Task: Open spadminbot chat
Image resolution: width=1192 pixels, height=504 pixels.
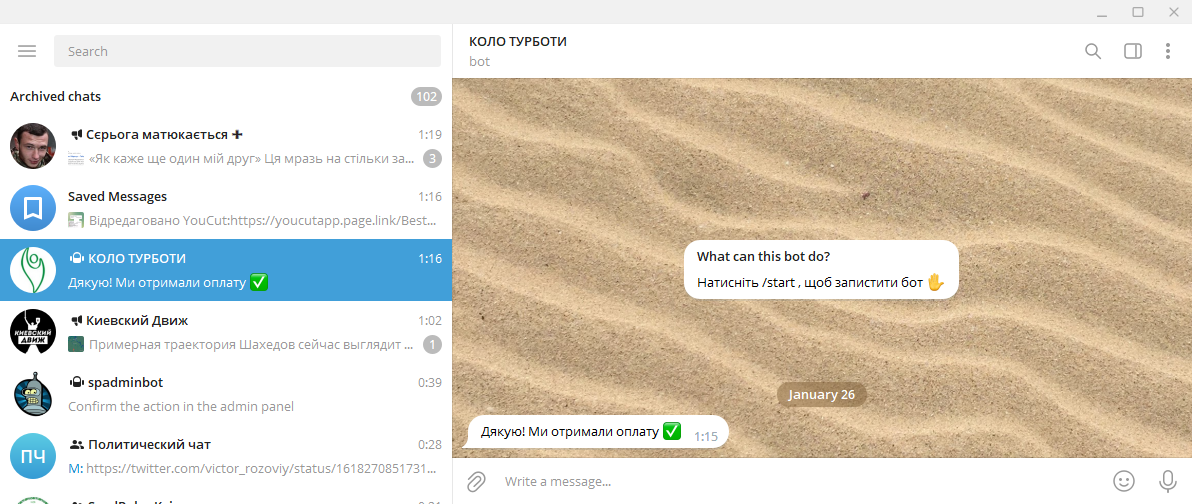Action: 226,394
